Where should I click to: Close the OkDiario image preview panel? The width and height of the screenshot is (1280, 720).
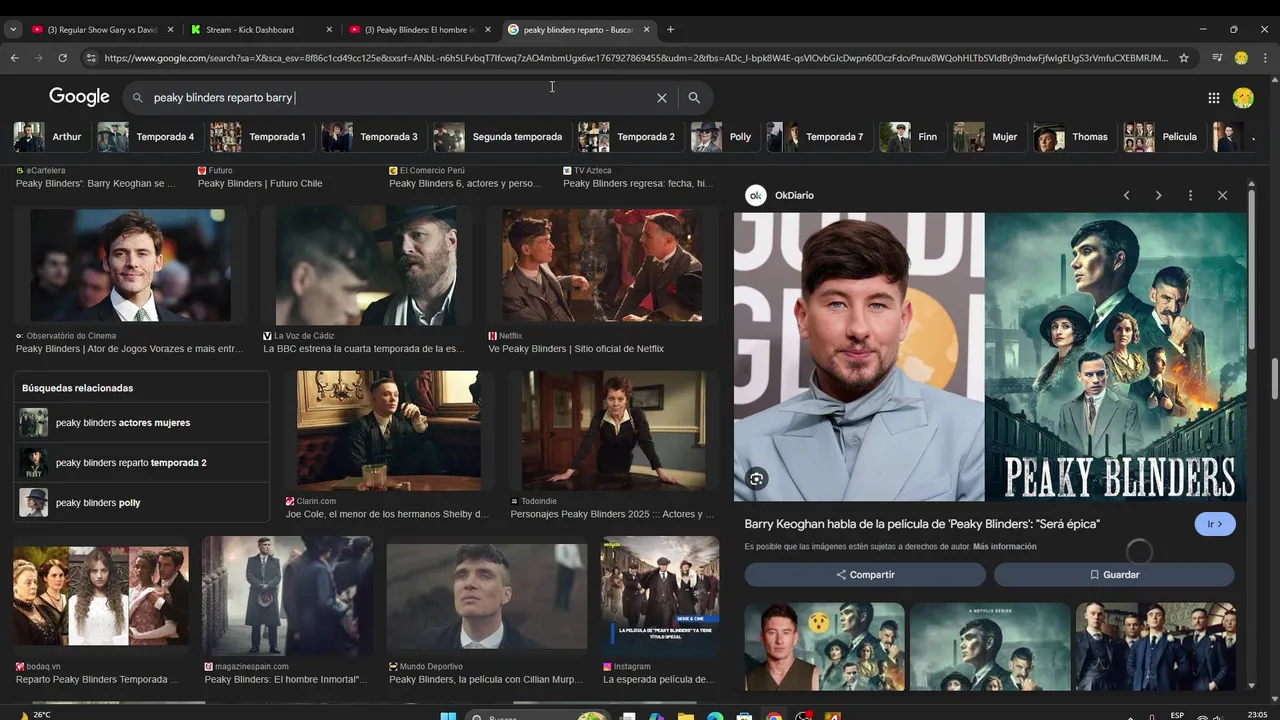click(x=1222, y=195)
